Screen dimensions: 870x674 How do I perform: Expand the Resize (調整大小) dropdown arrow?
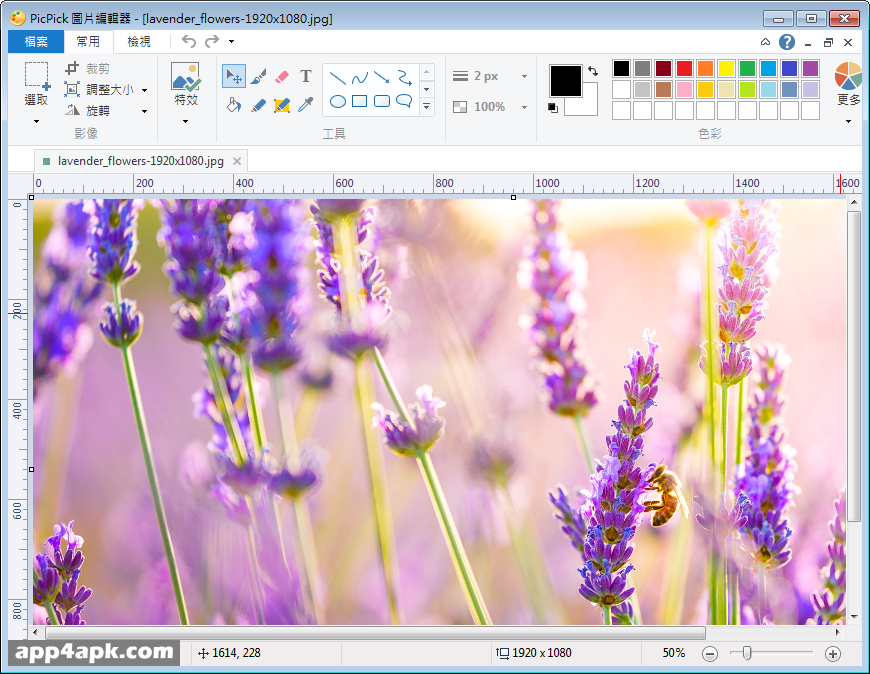click(145, 90)
